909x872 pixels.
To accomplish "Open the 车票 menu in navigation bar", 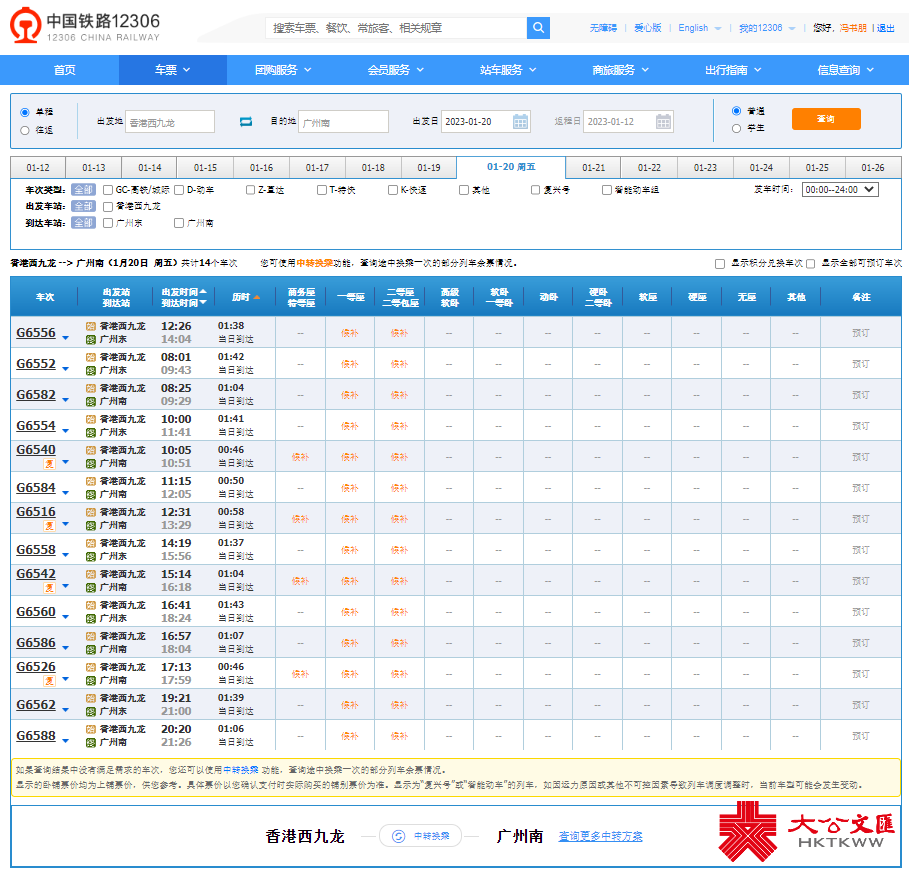I will pos(172,70).
